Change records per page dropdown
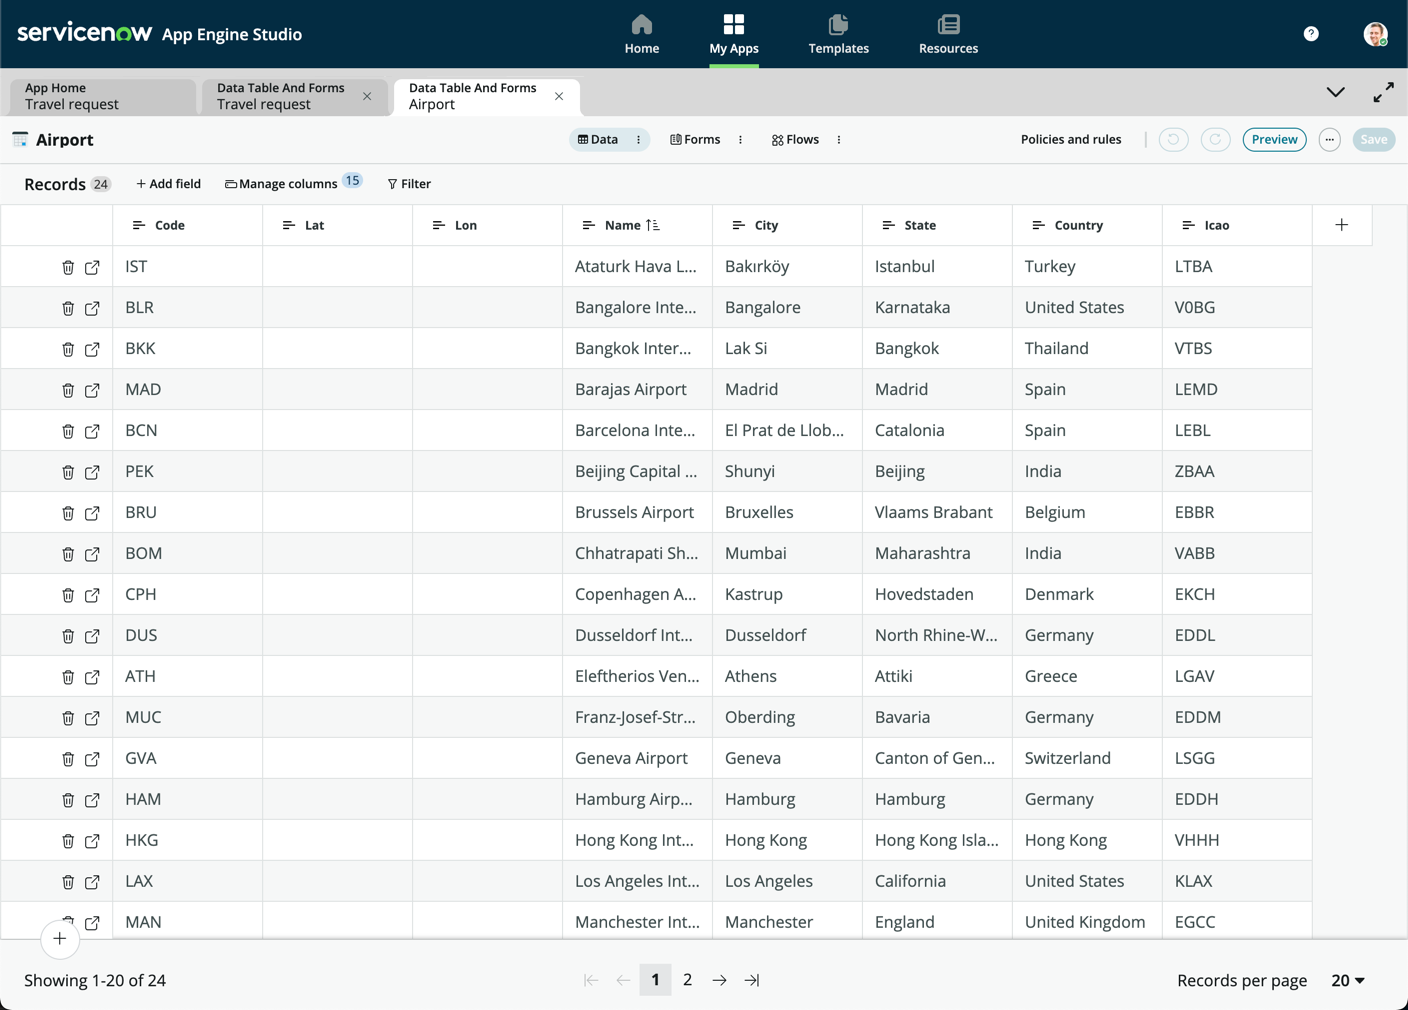 tap(1348, 980)
